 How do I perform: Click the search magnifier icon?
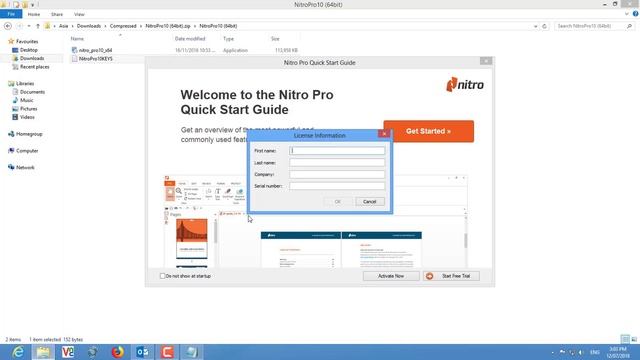coord(629,26)
